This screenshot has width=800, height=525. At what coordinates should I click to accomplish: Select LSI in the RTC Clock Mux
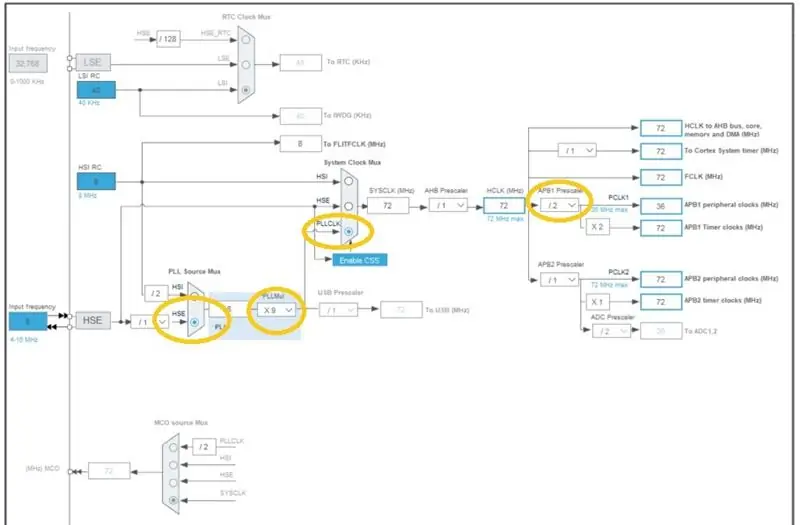[x=246, y=90]
